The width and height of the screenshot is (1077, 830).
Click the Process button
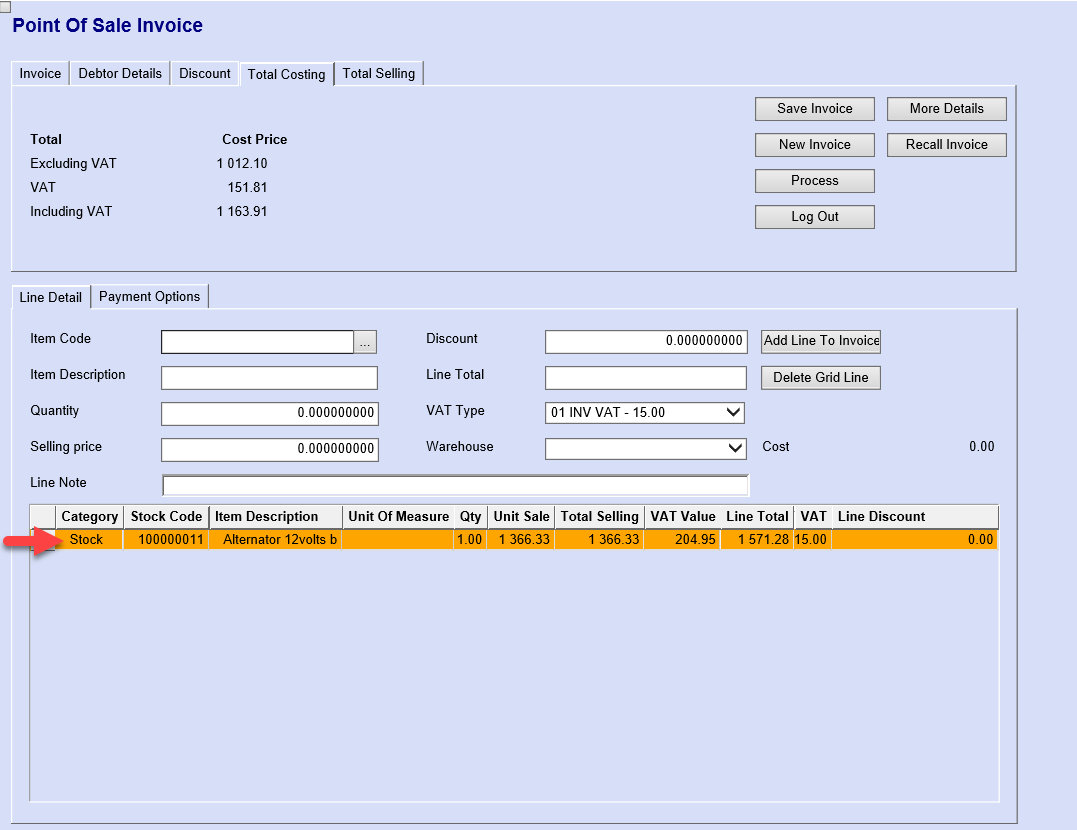pyautogui.click(x=814, y=181)
